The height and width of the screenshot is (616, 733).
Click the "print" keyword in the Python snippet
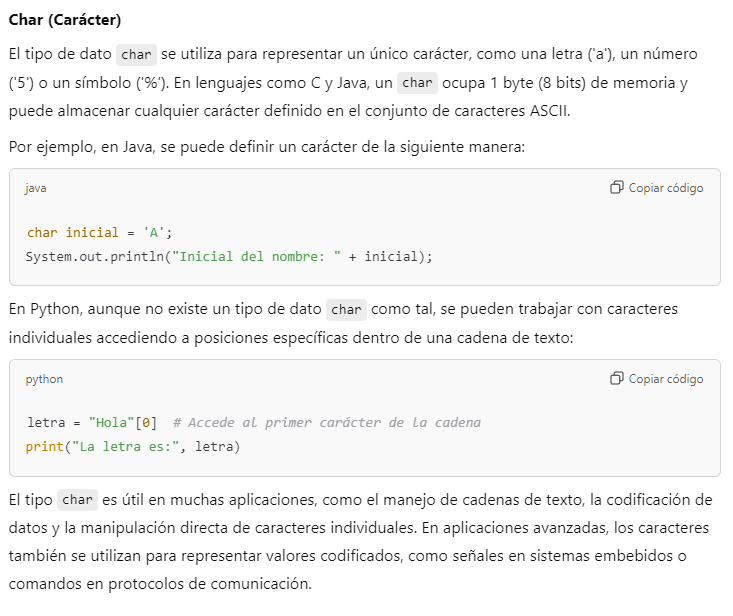pyautogui.click(x=45, y=446)
